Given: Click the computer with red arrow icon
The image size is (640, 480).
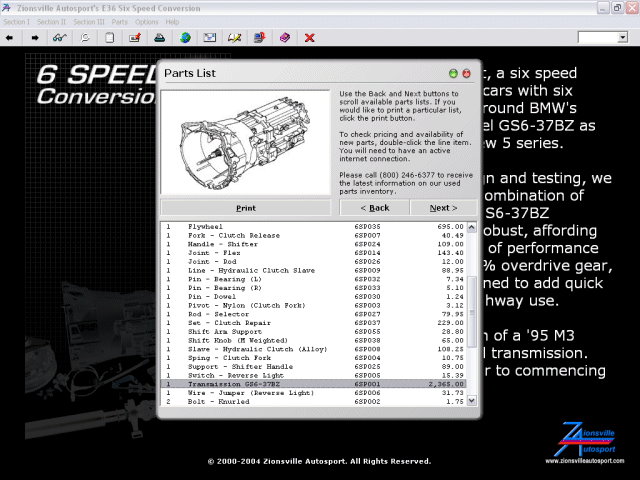Looking at the screenshot, I should point(260,38).
